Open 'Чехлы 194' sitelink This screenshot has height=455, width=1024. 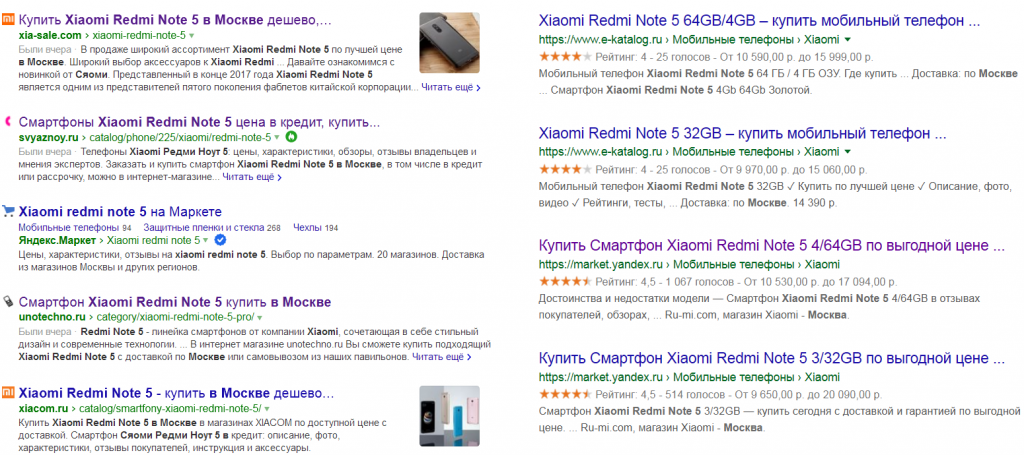pyautogui.click(x=315, y=228)
